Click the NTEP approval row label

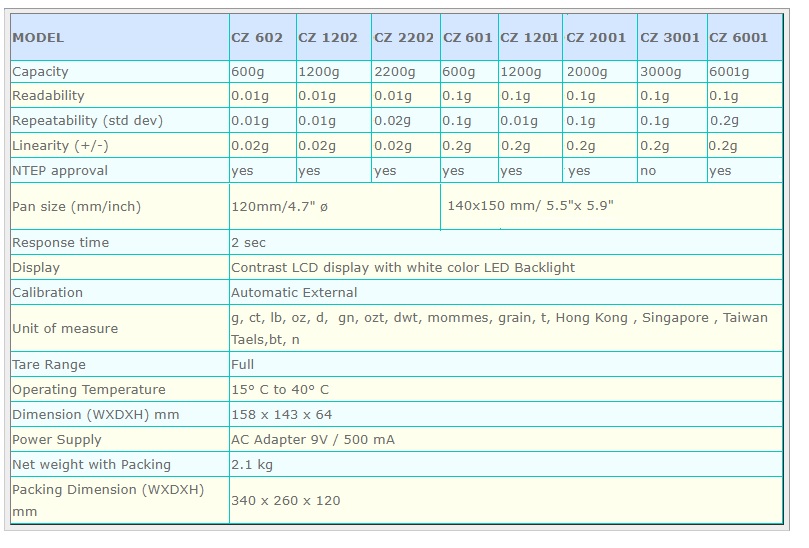click(60, 171)
